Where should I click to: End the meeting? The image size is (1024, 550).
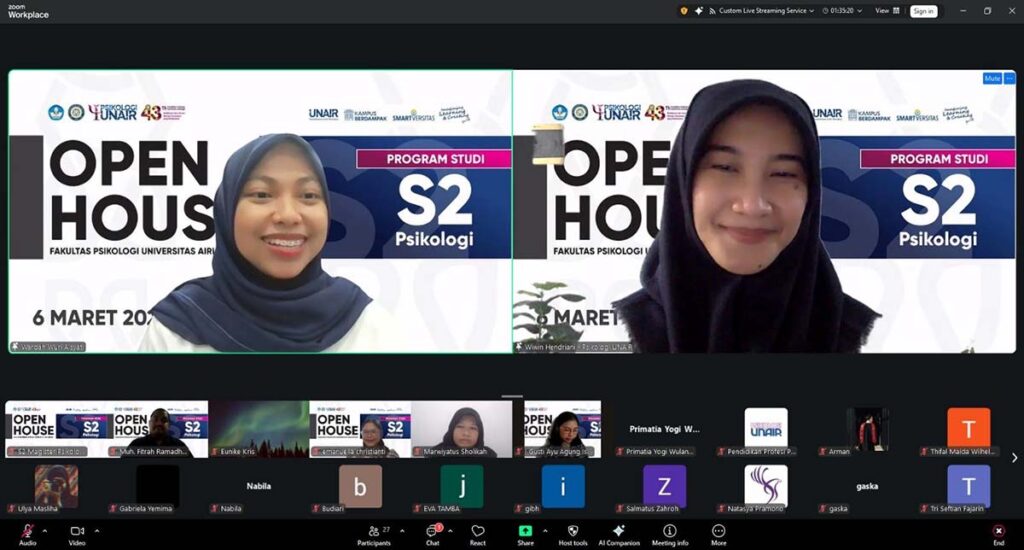(997, 534)
